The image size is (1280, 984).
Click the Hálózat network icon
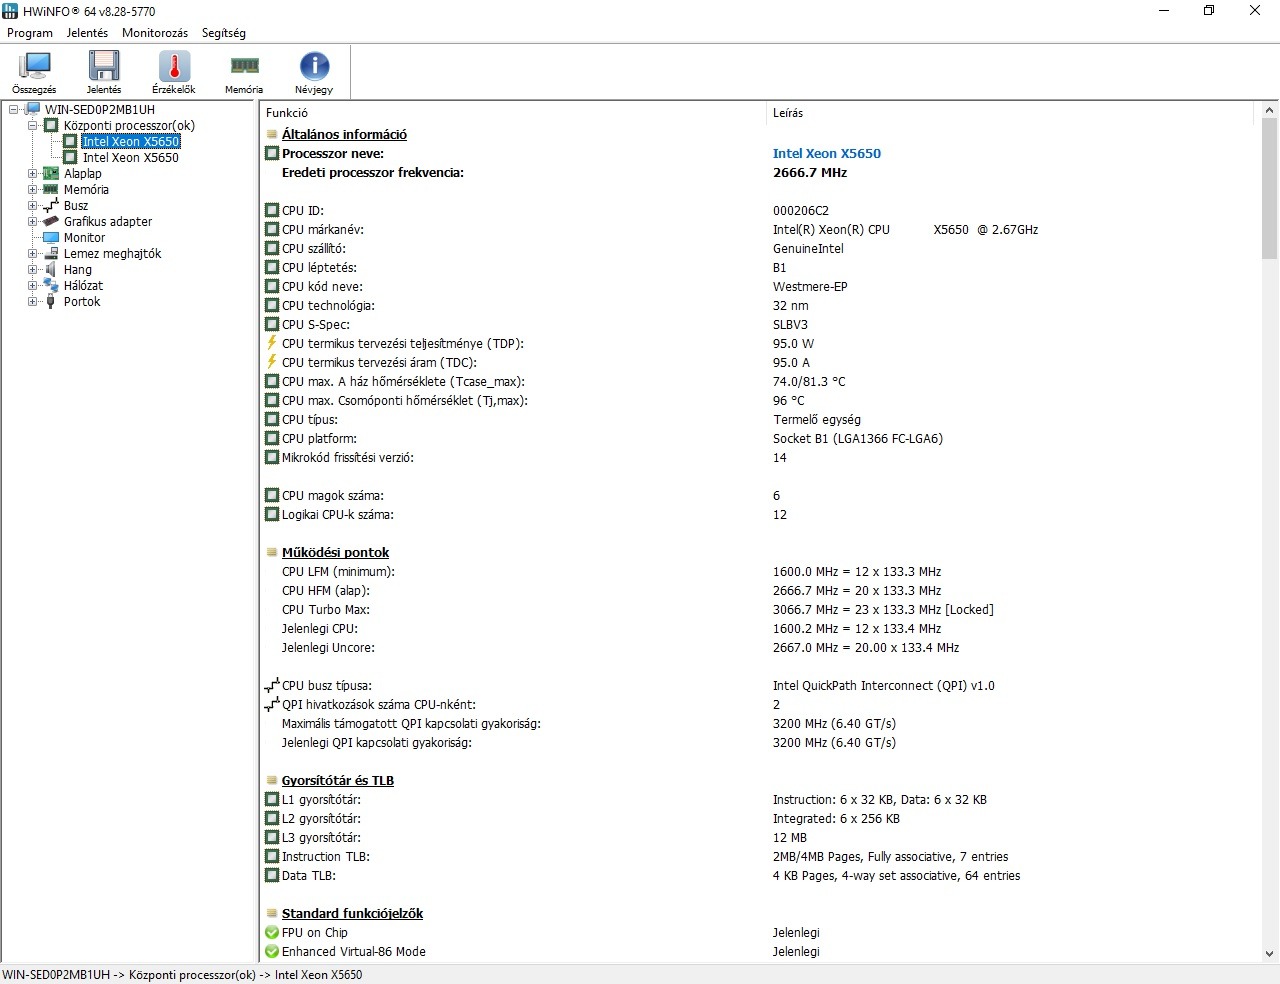click(x=51, y=285)
